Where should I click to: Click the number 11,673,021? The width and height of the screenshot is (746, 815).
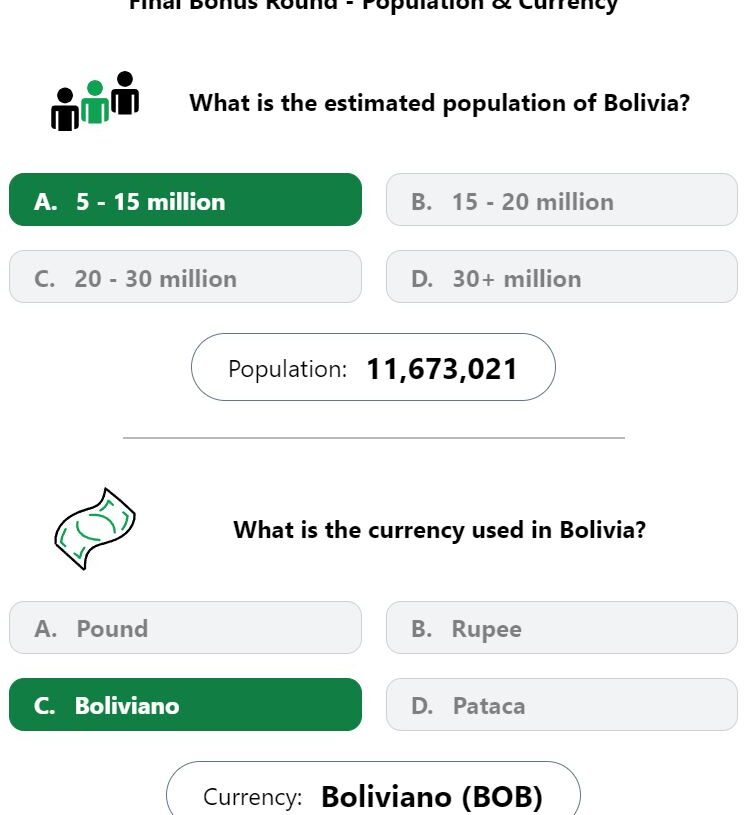pyautogui.click(x=442, y=369)
